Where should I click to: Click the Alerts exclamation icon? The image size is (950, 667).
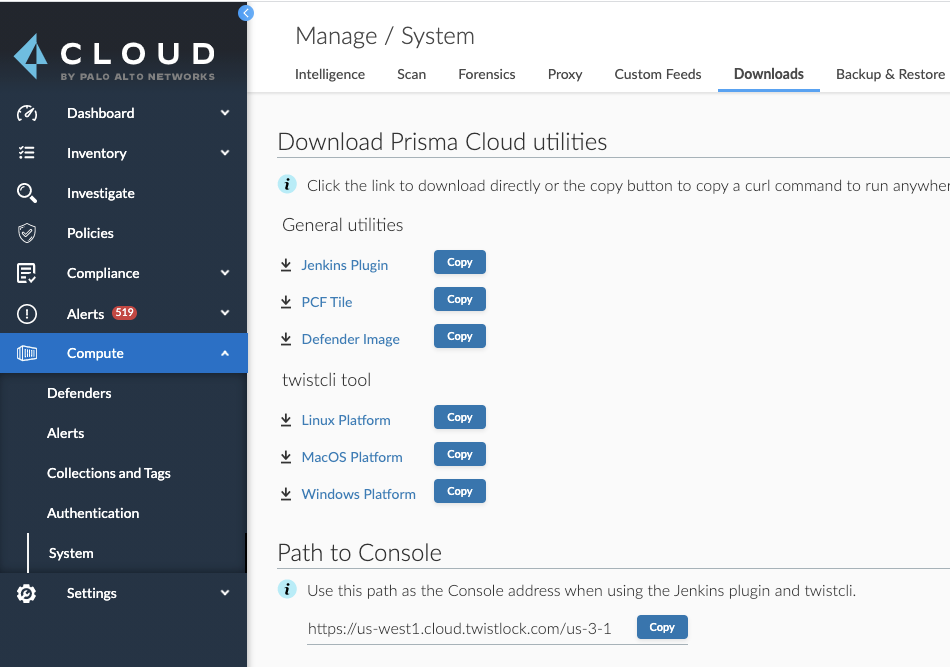[27, 314]
